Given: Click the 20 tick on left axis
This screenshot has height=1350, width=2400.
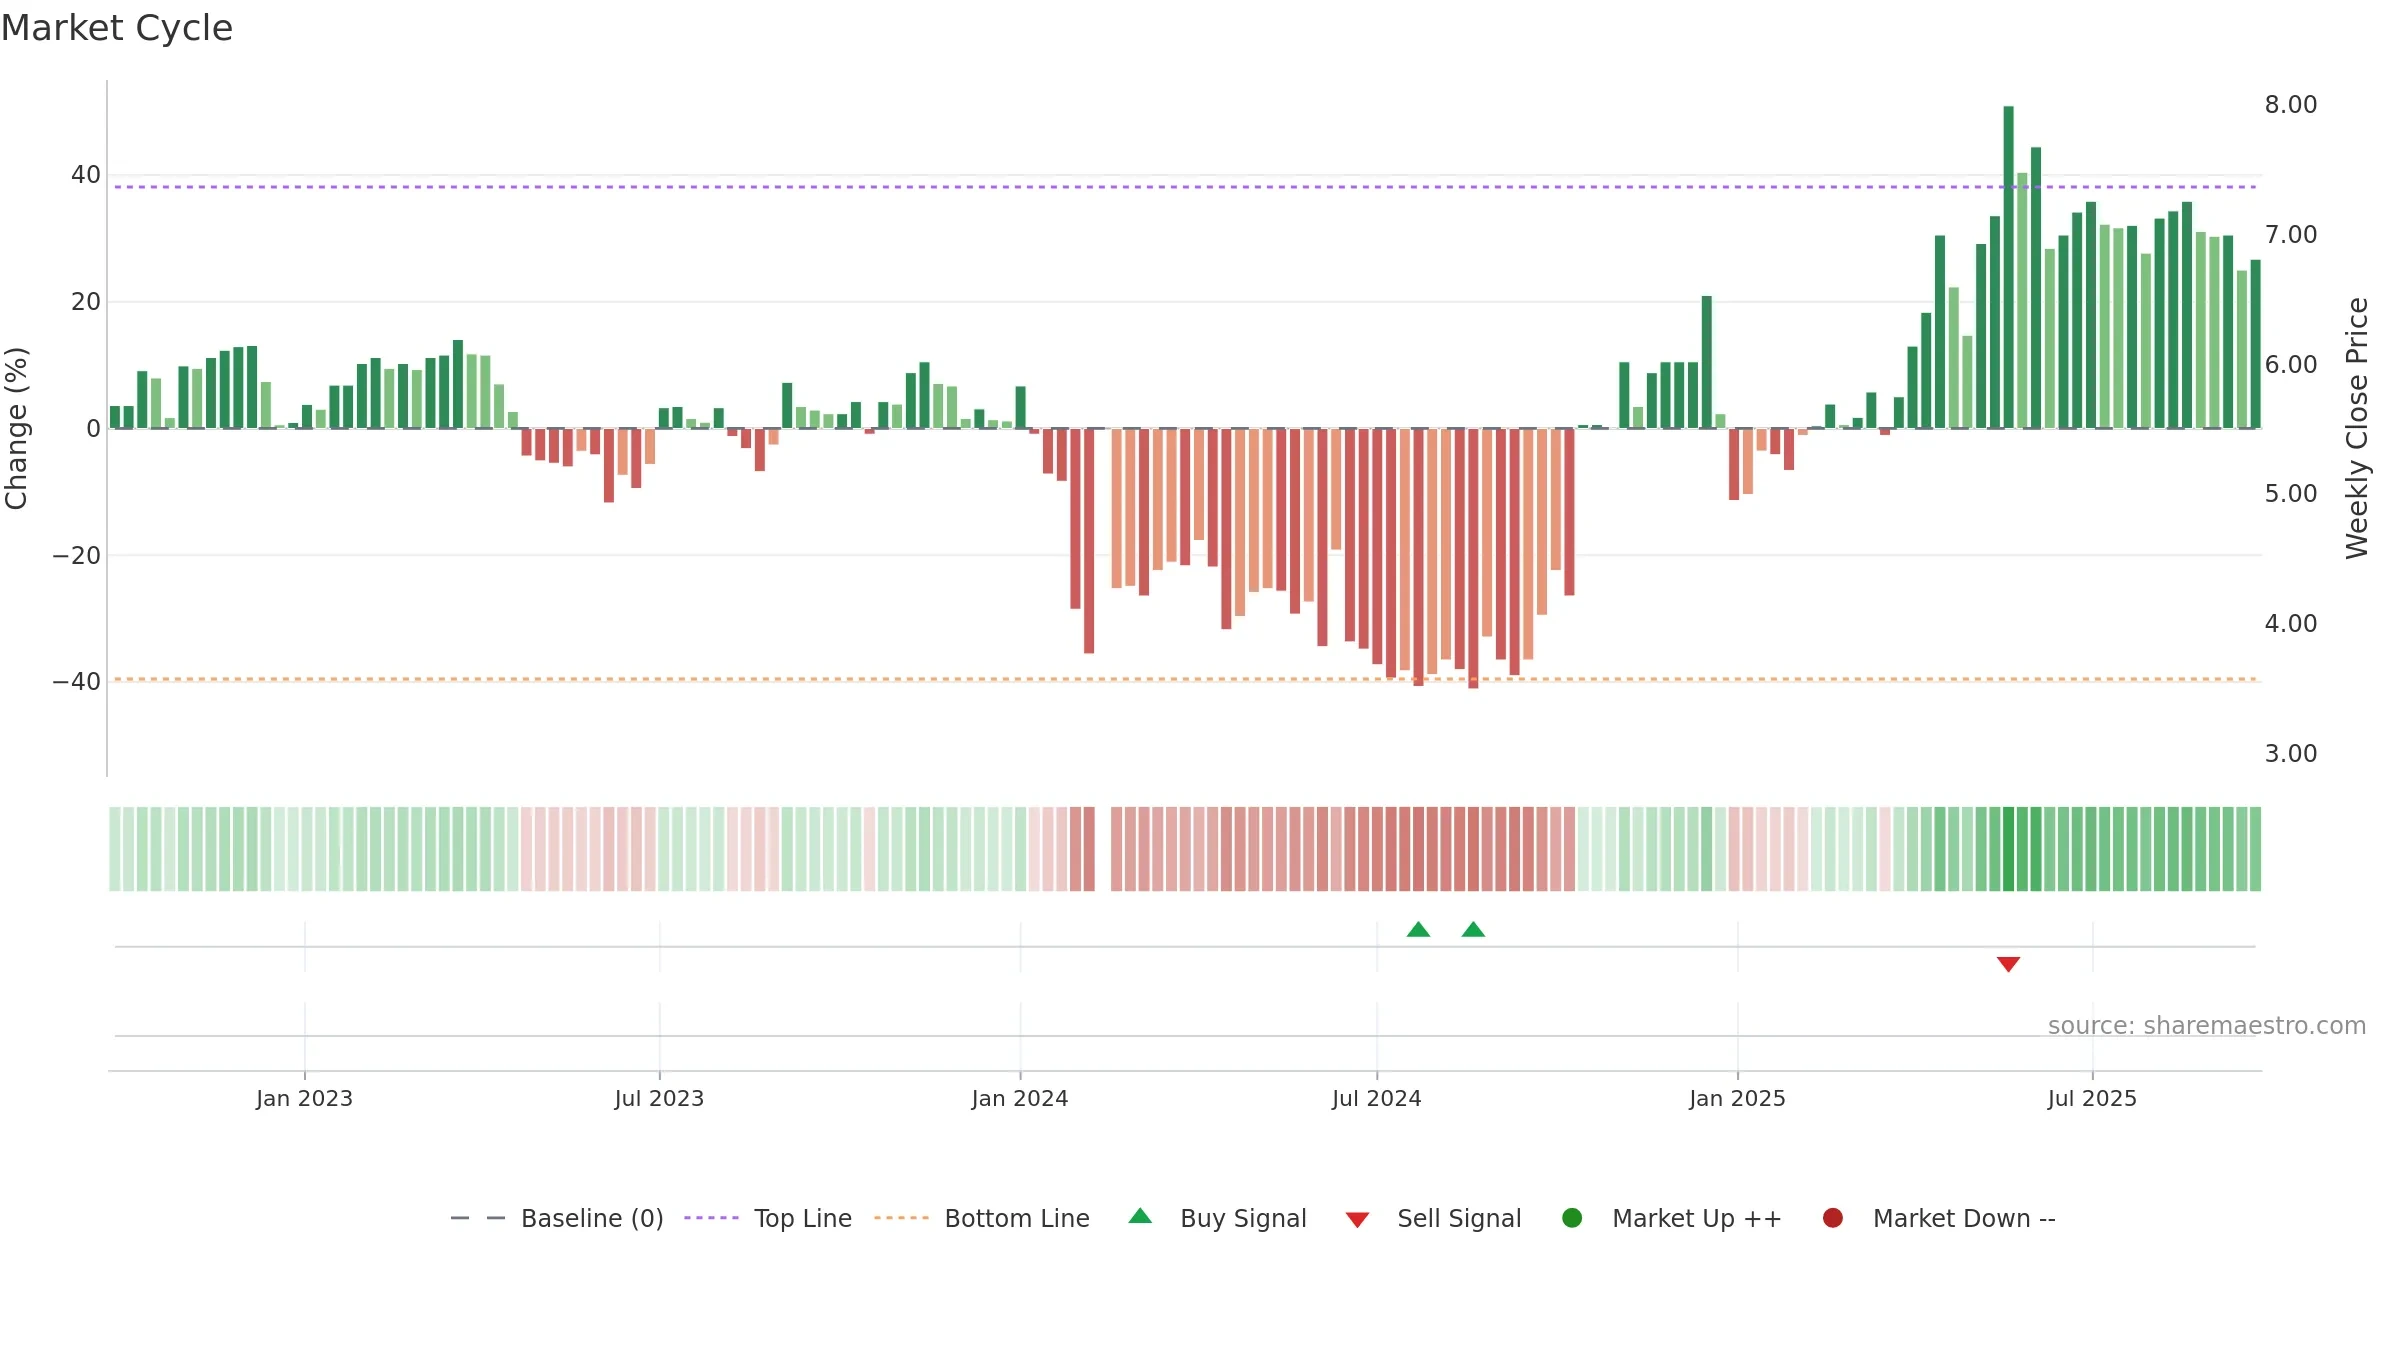Looking at the screenshot, I should (86, 302).
